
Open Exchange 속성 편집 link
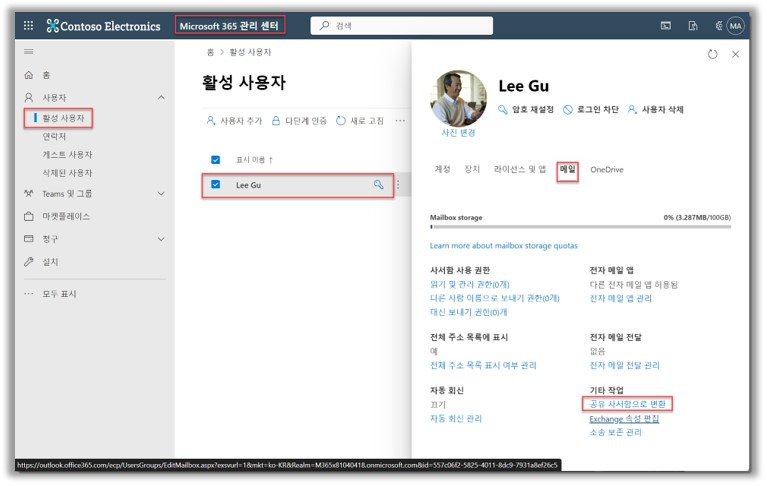[624, 419]
